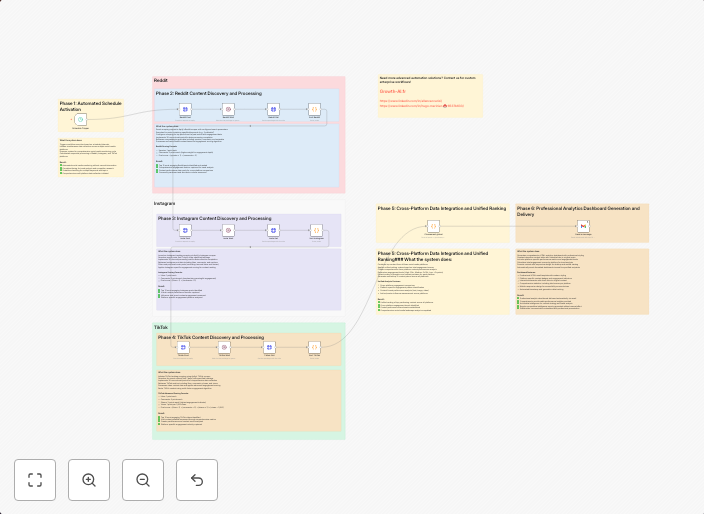
Task: Select the Phase 1 Automated Schedule Activation note
Action: click(x=90, y=105)
